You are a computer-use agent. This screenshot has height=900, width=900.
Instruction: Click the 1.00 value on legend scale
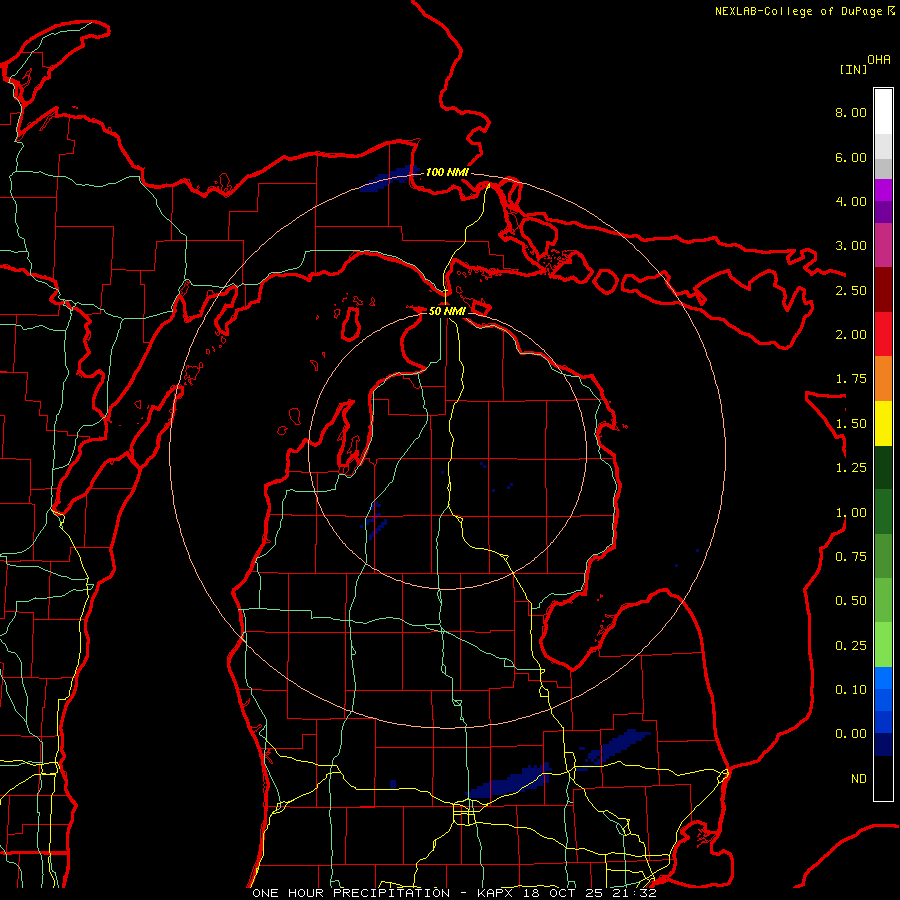tap(851, 512)
